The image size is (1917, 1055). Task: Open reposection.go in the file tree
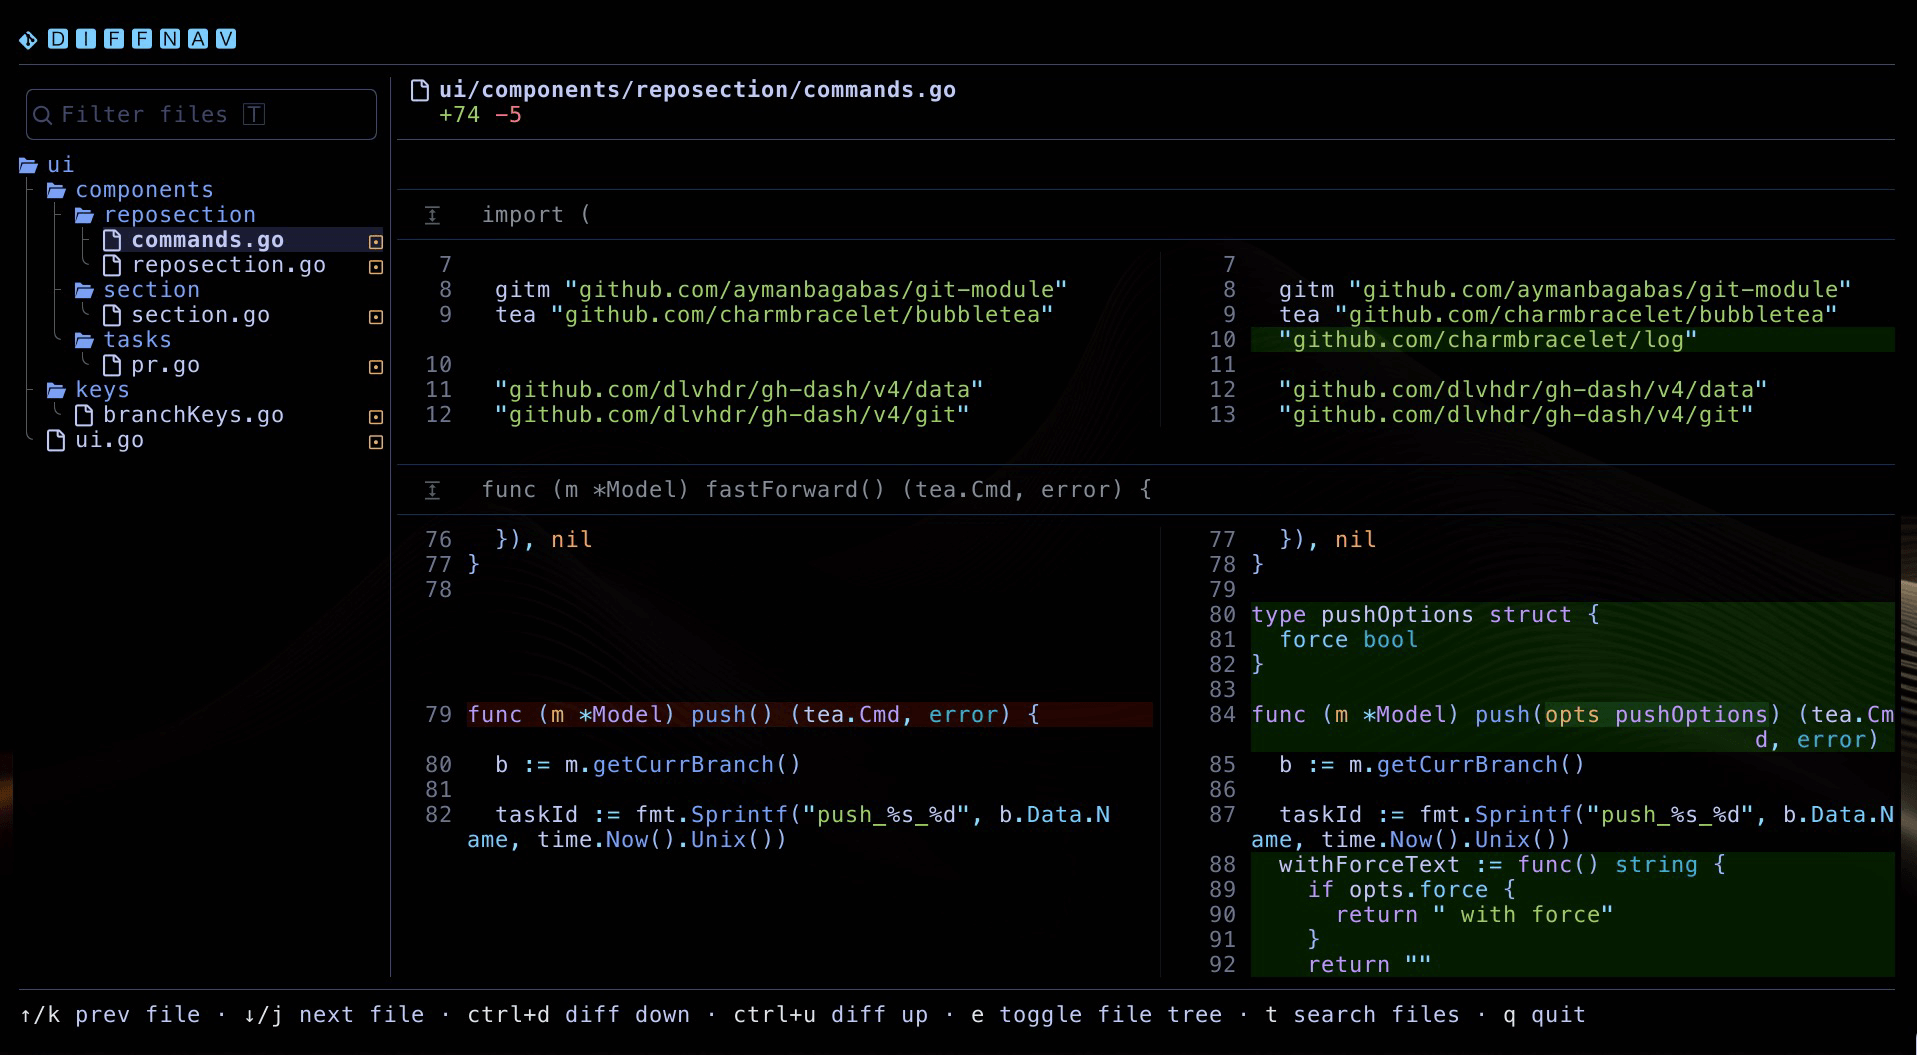pyautogui.click(x=228, y=265)
